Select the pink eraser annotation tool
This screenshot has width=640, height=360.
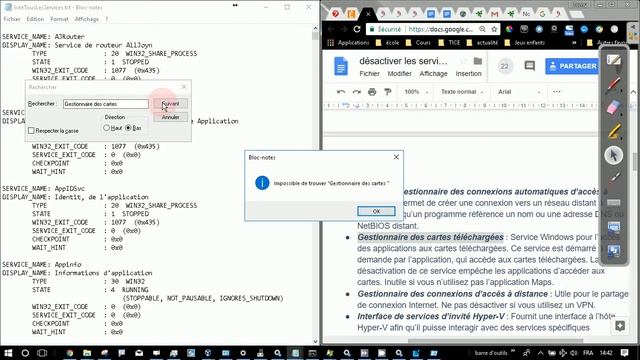[613, 108]
